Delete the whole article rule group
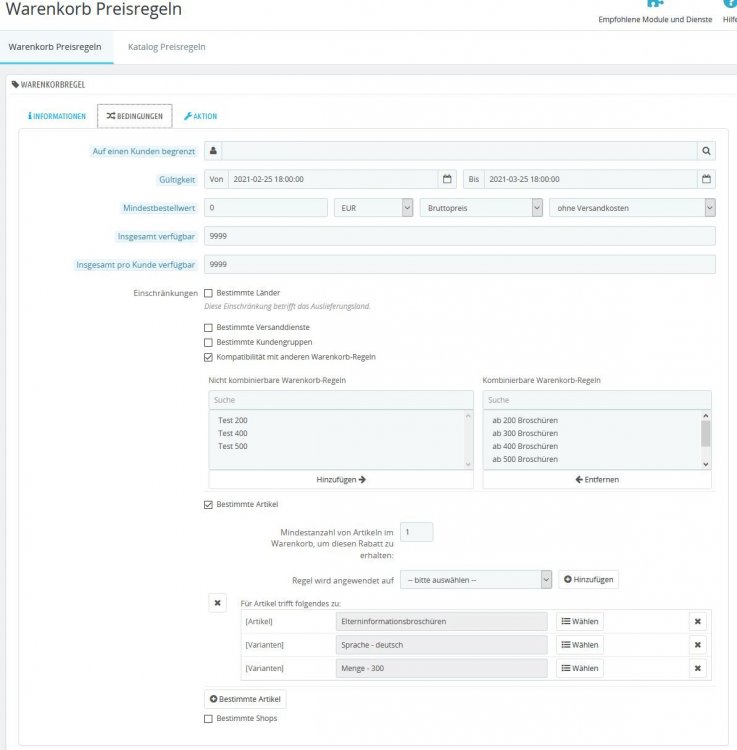The height and width of the screenshot is (750, 737). pyautogui.click(x=218, y=603)
